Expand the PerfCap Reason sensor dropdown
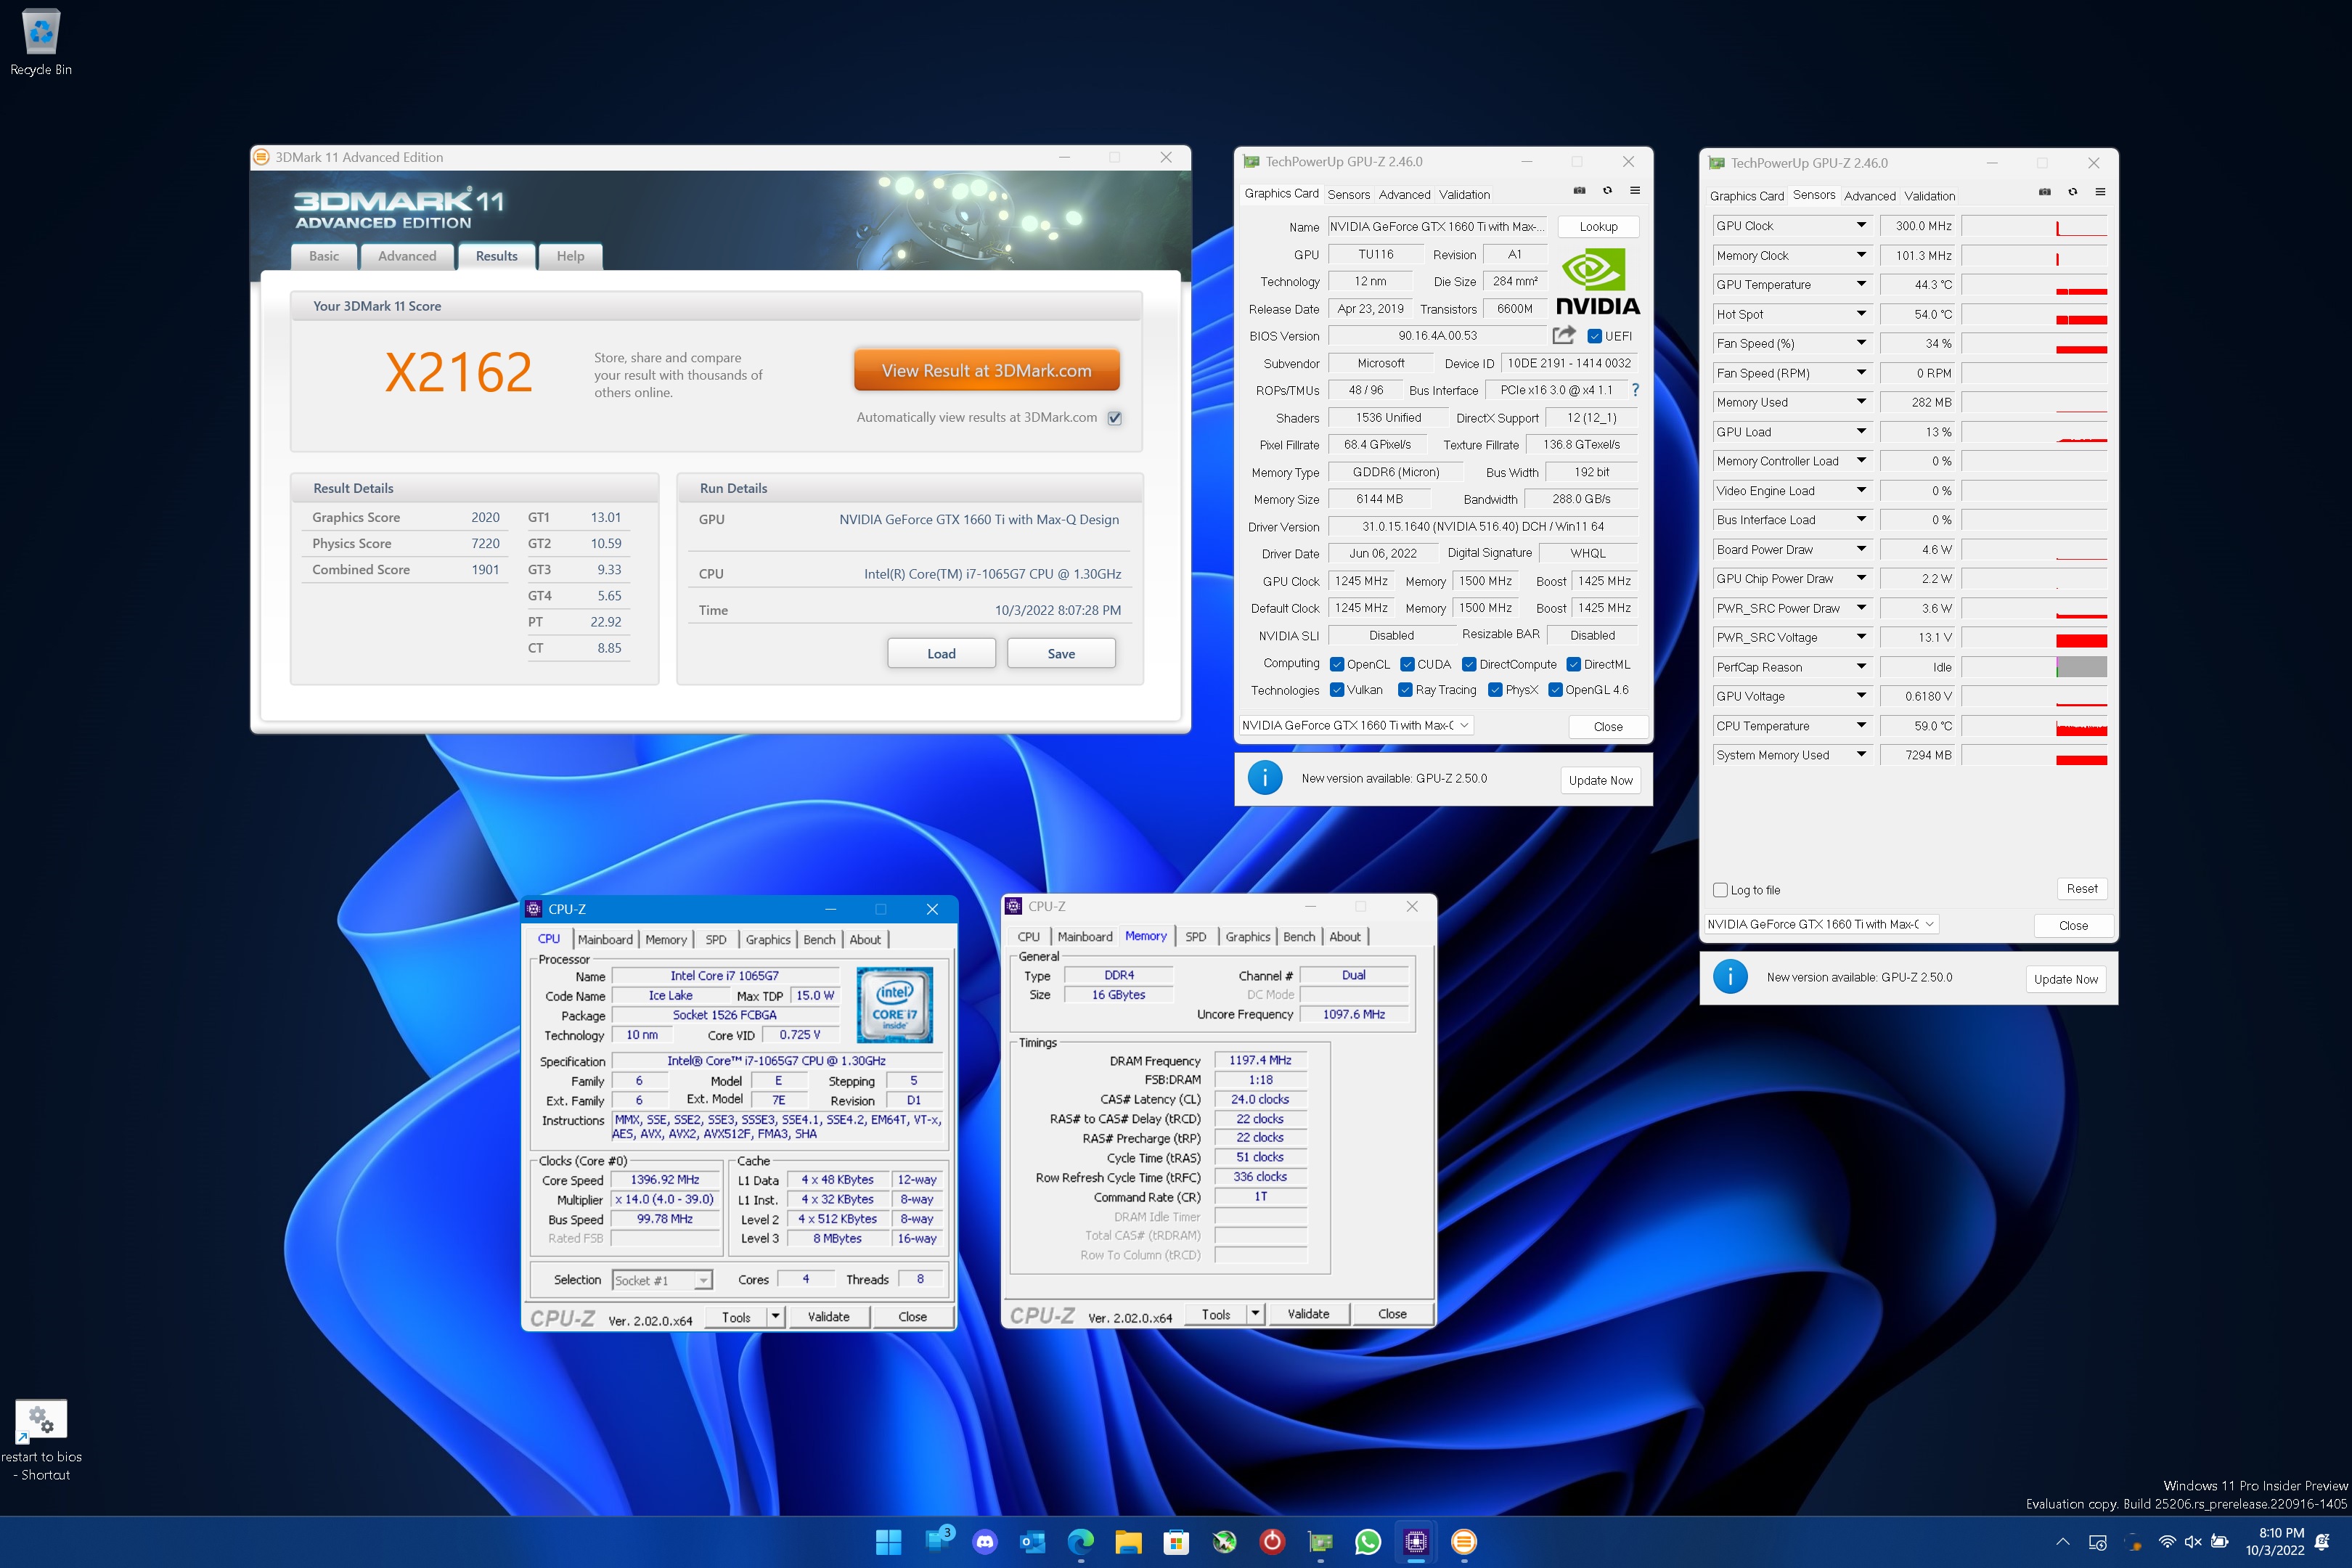The height and width of the screenshot is (1568, 2352). pos(1861,667)
